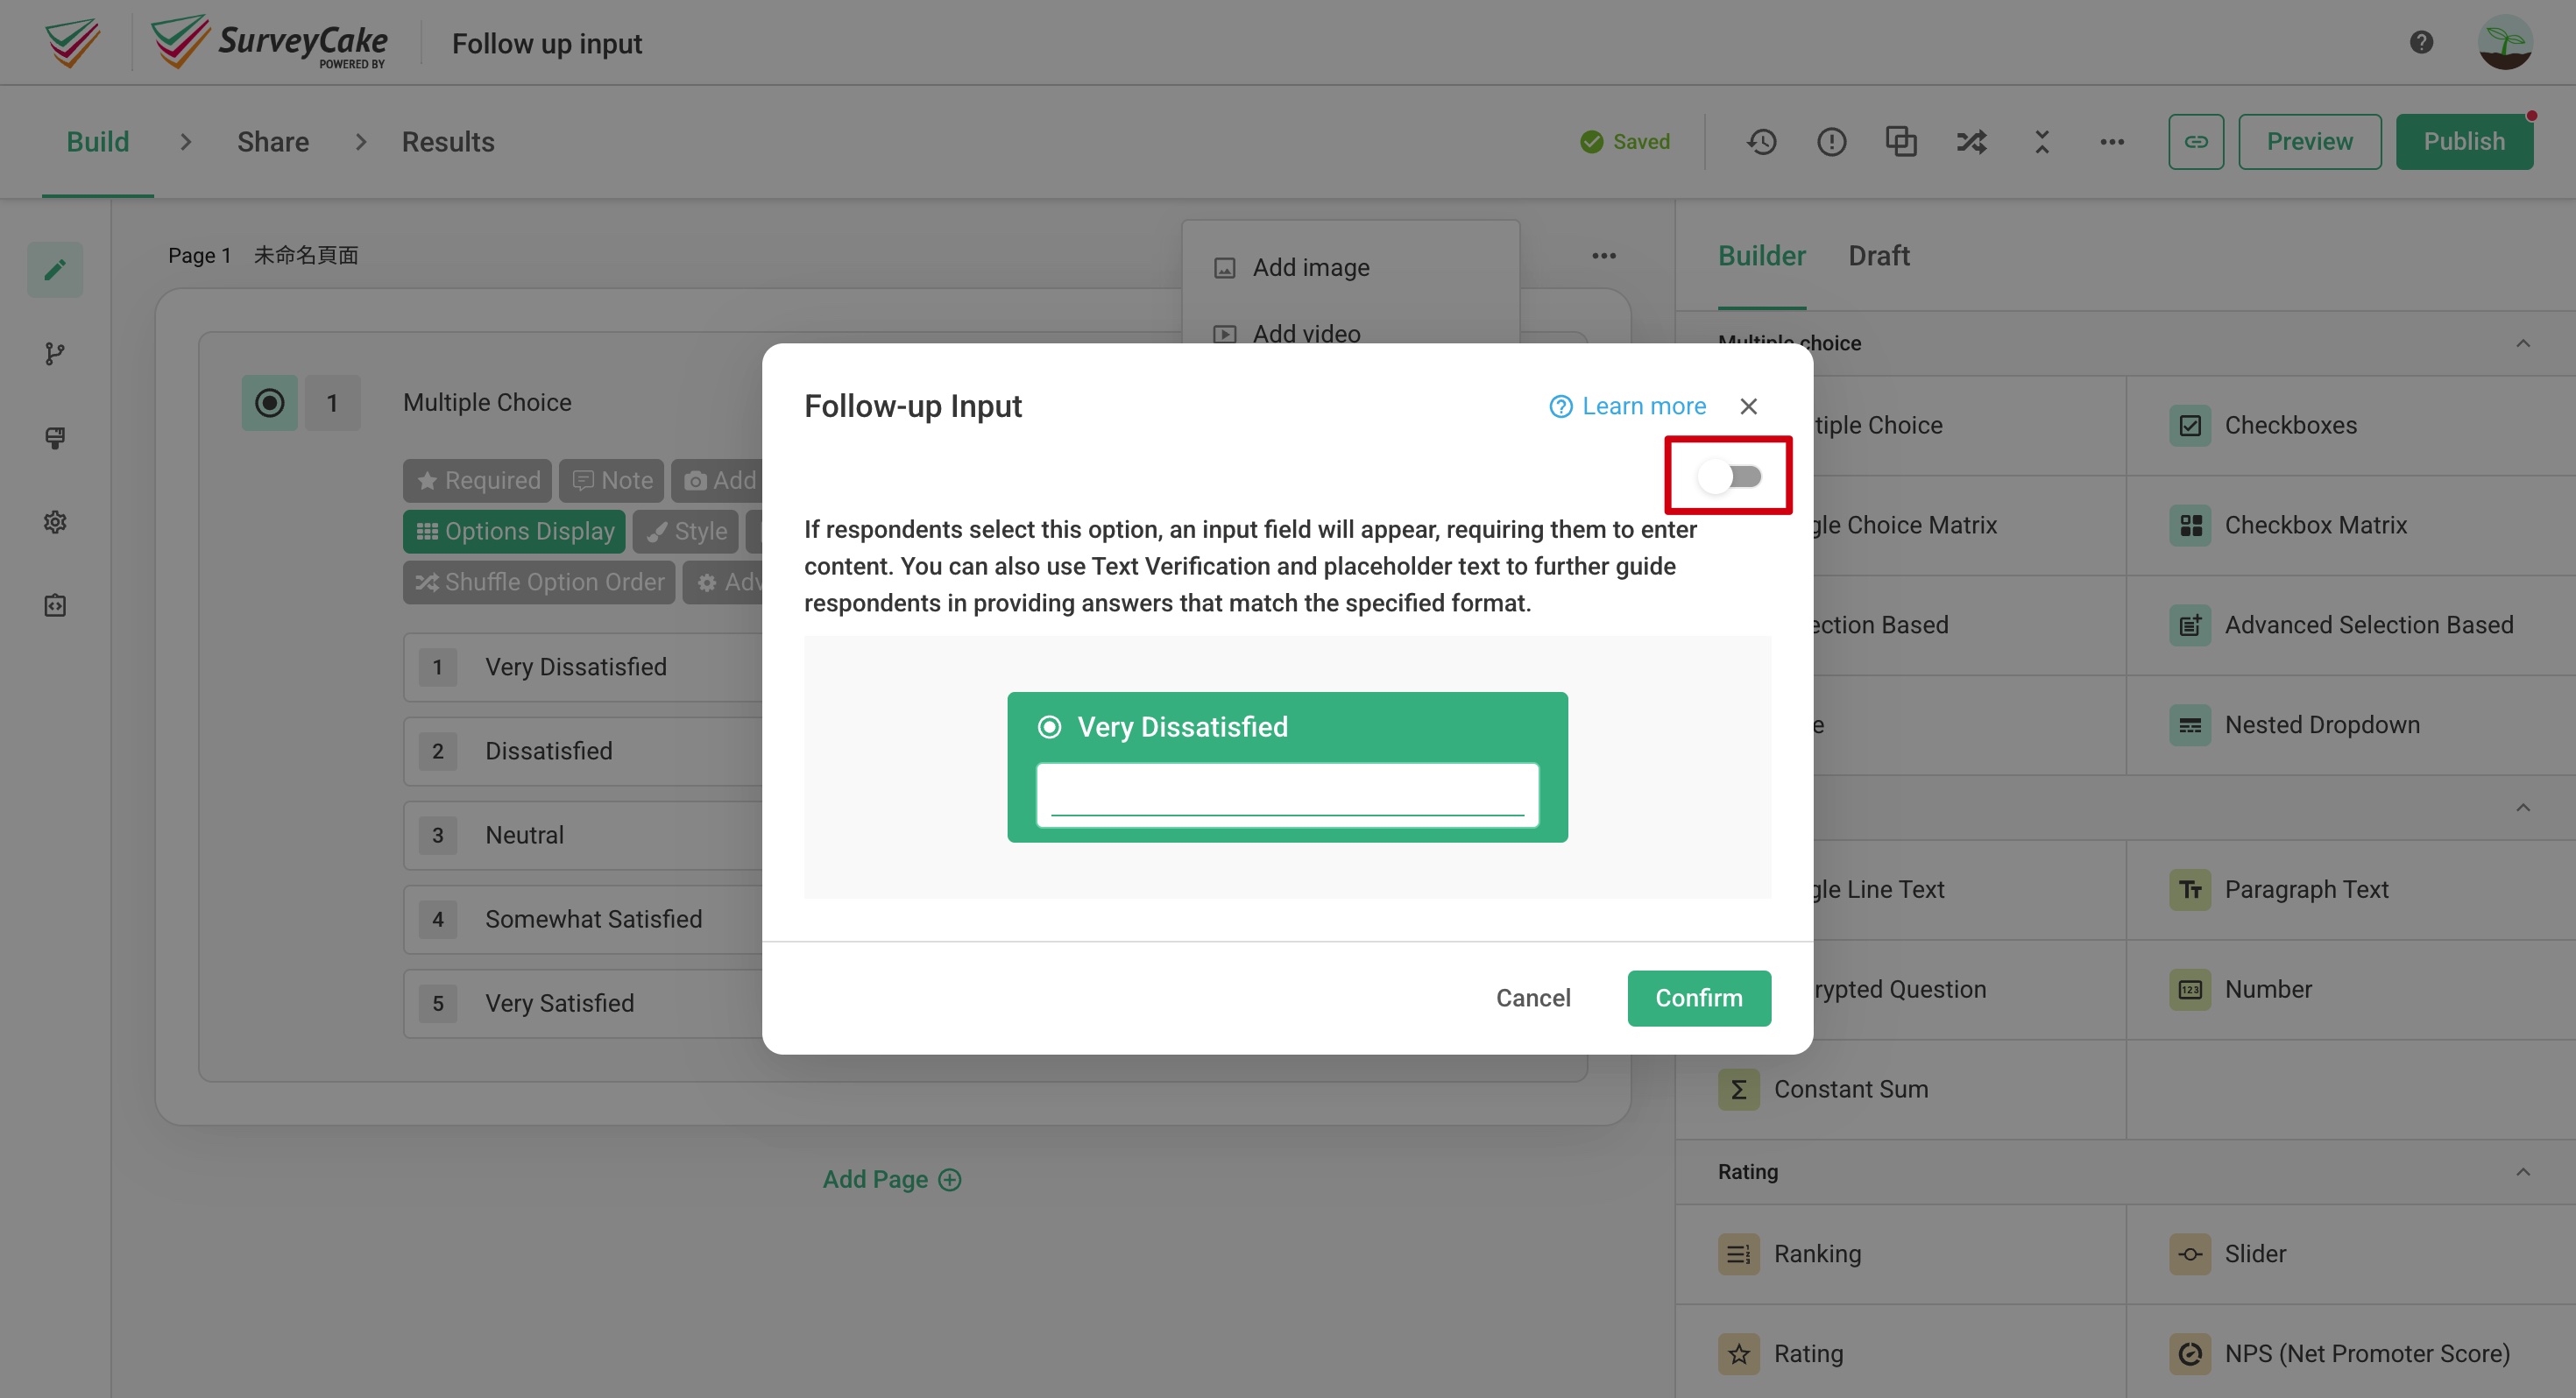This screenshot has width=2576, height=1398.
Task: Switch to the Draft tab
Action: (1879, 256)
